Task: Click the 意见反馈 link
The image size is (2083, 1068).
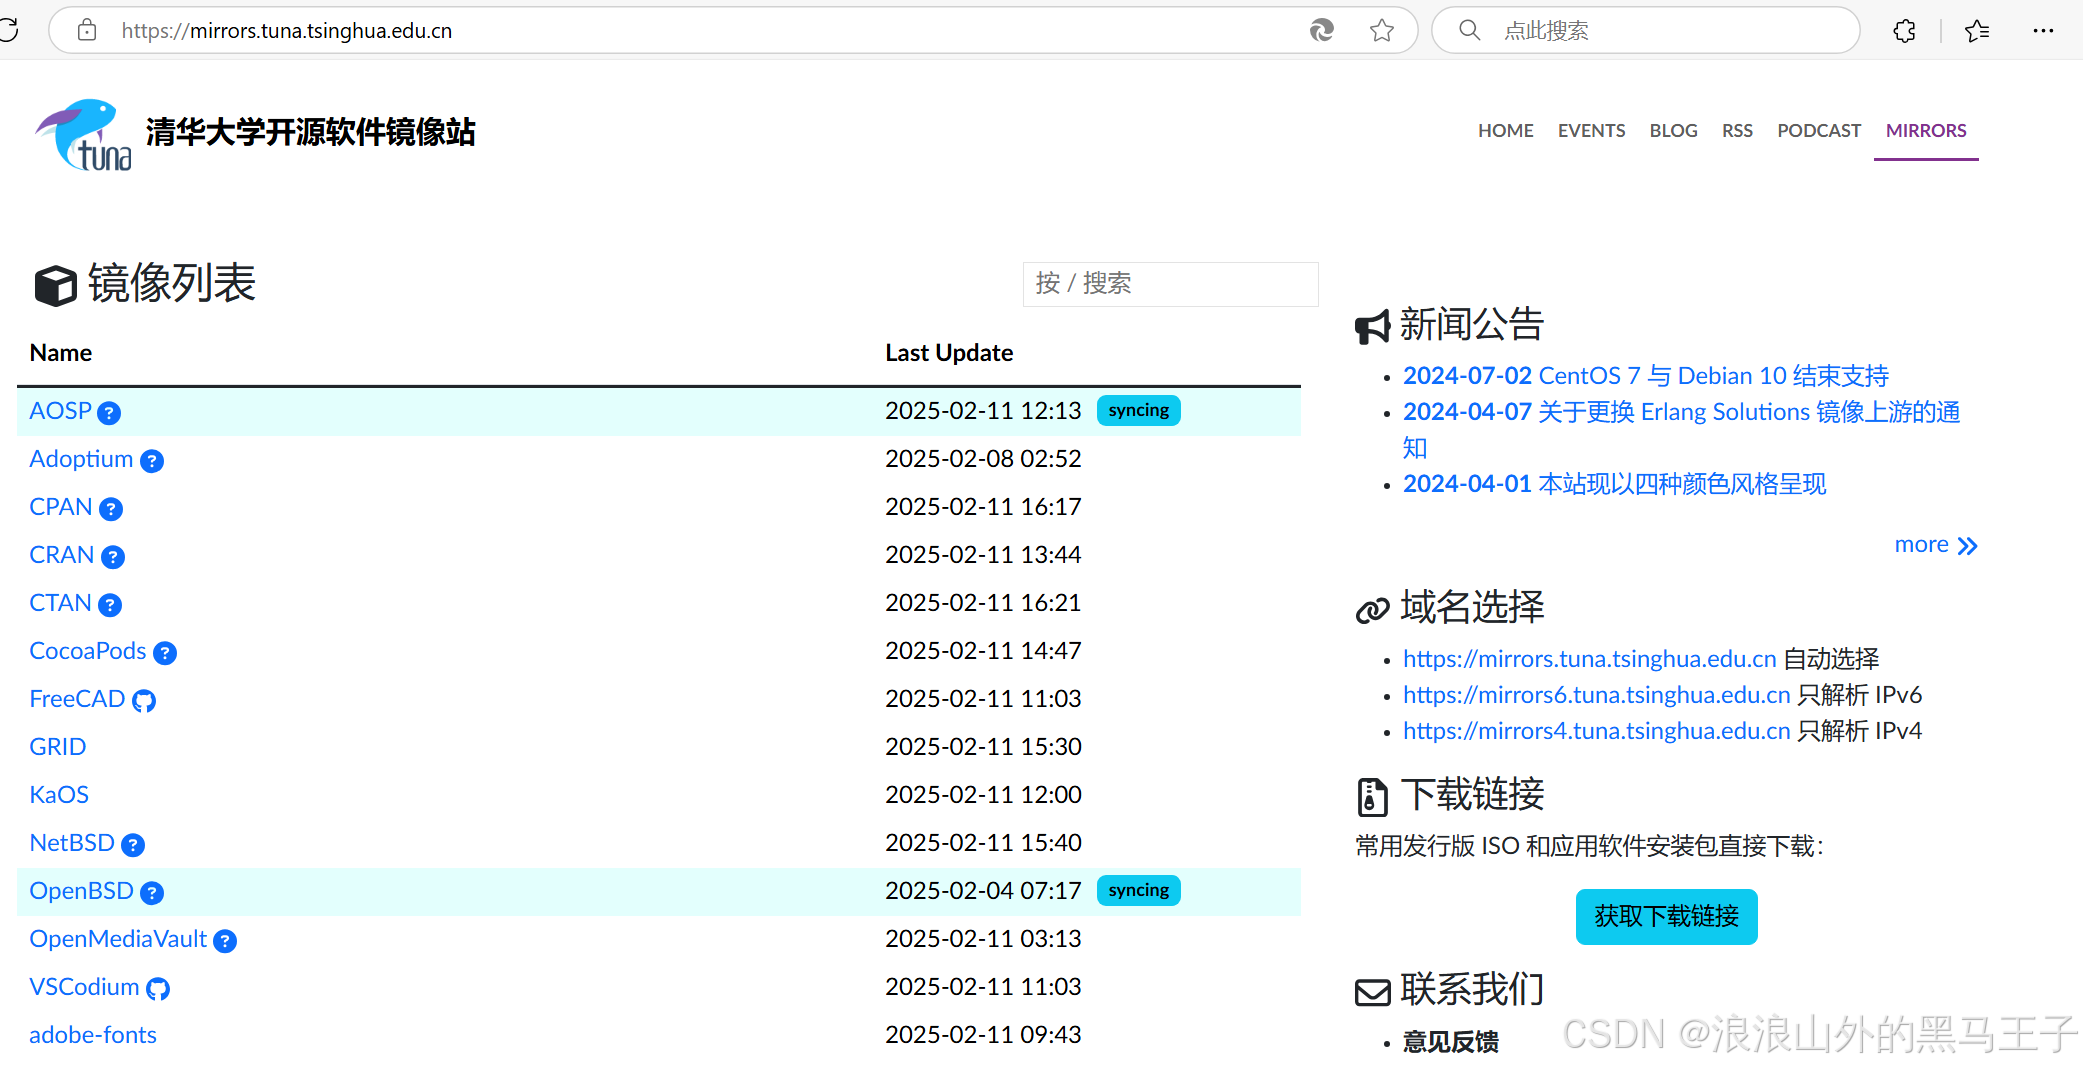Action: tap(1451, 1042)
